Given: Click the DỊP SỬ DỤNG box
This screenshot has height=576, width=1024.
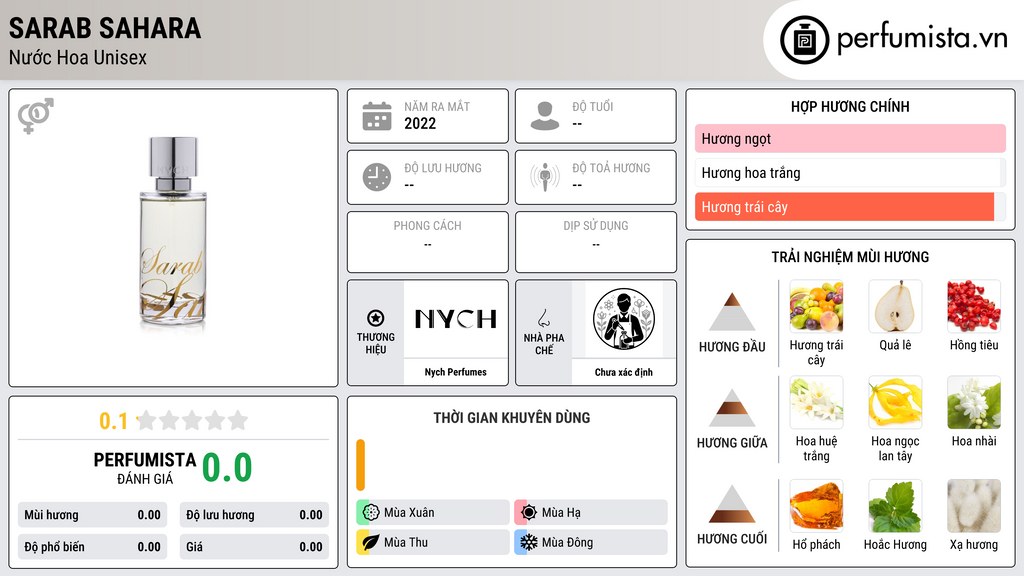Looking at the screenshot, I should pyautogui.click(x=596, y=242).
